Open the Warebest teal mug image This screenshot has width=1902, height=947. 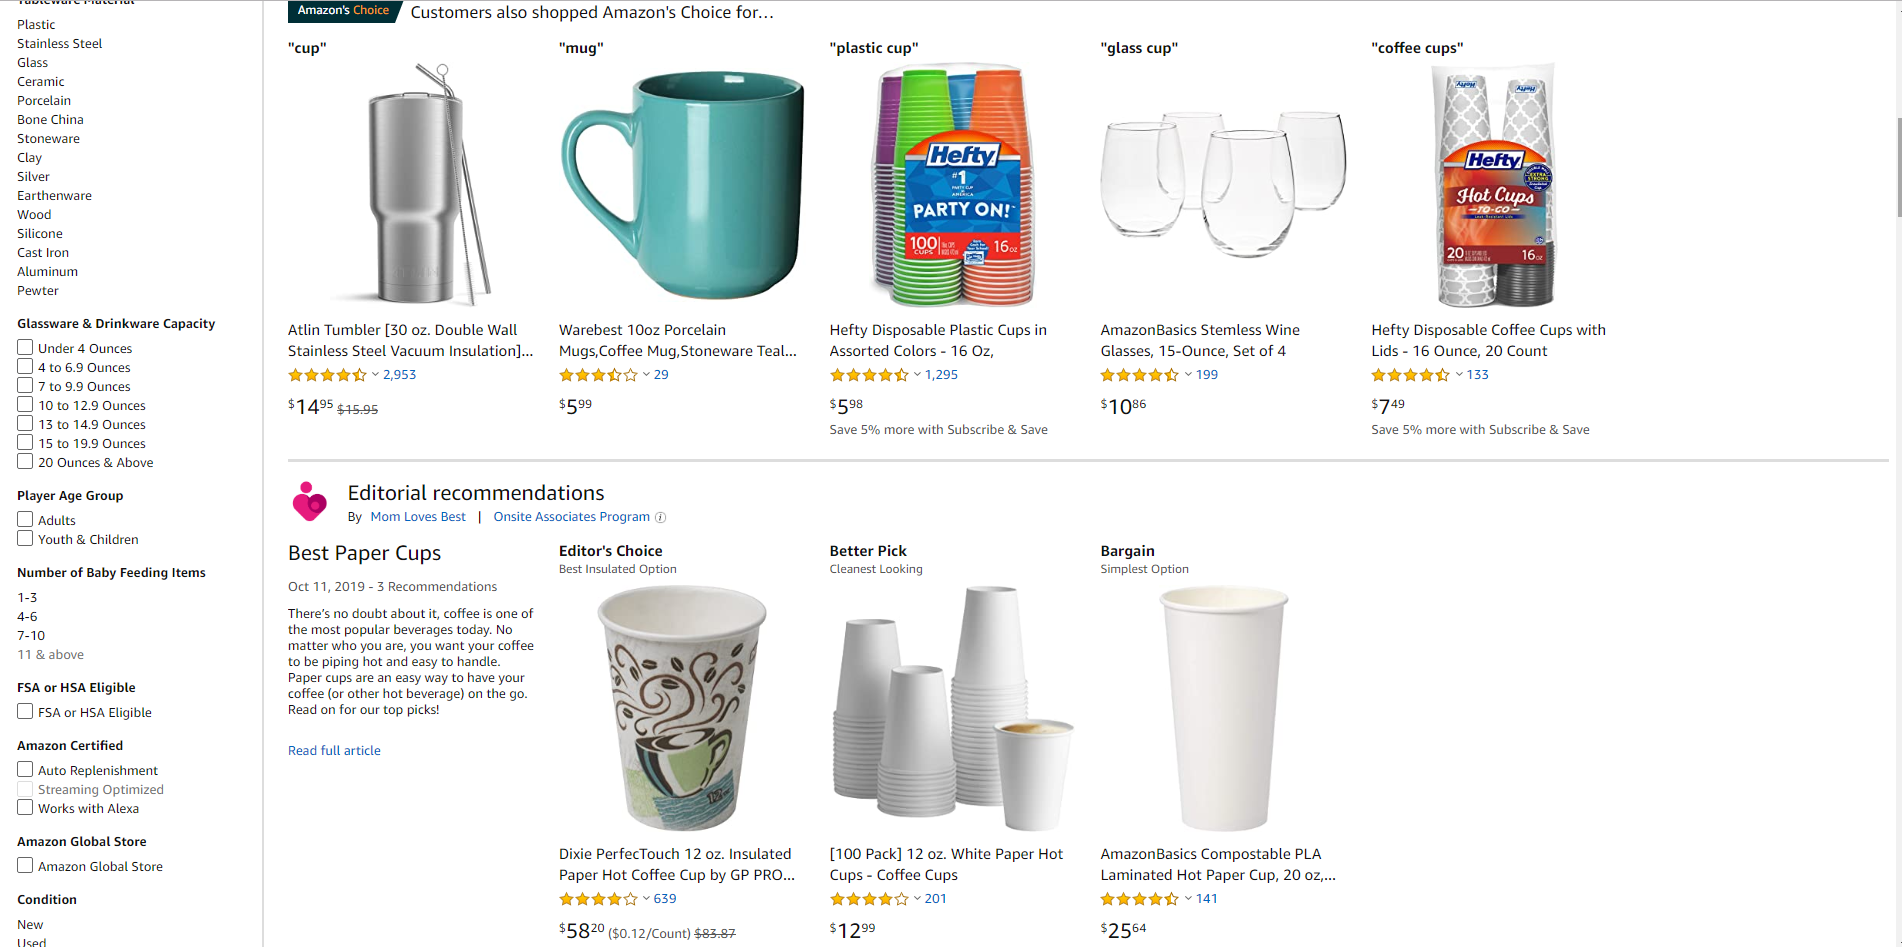682,185
